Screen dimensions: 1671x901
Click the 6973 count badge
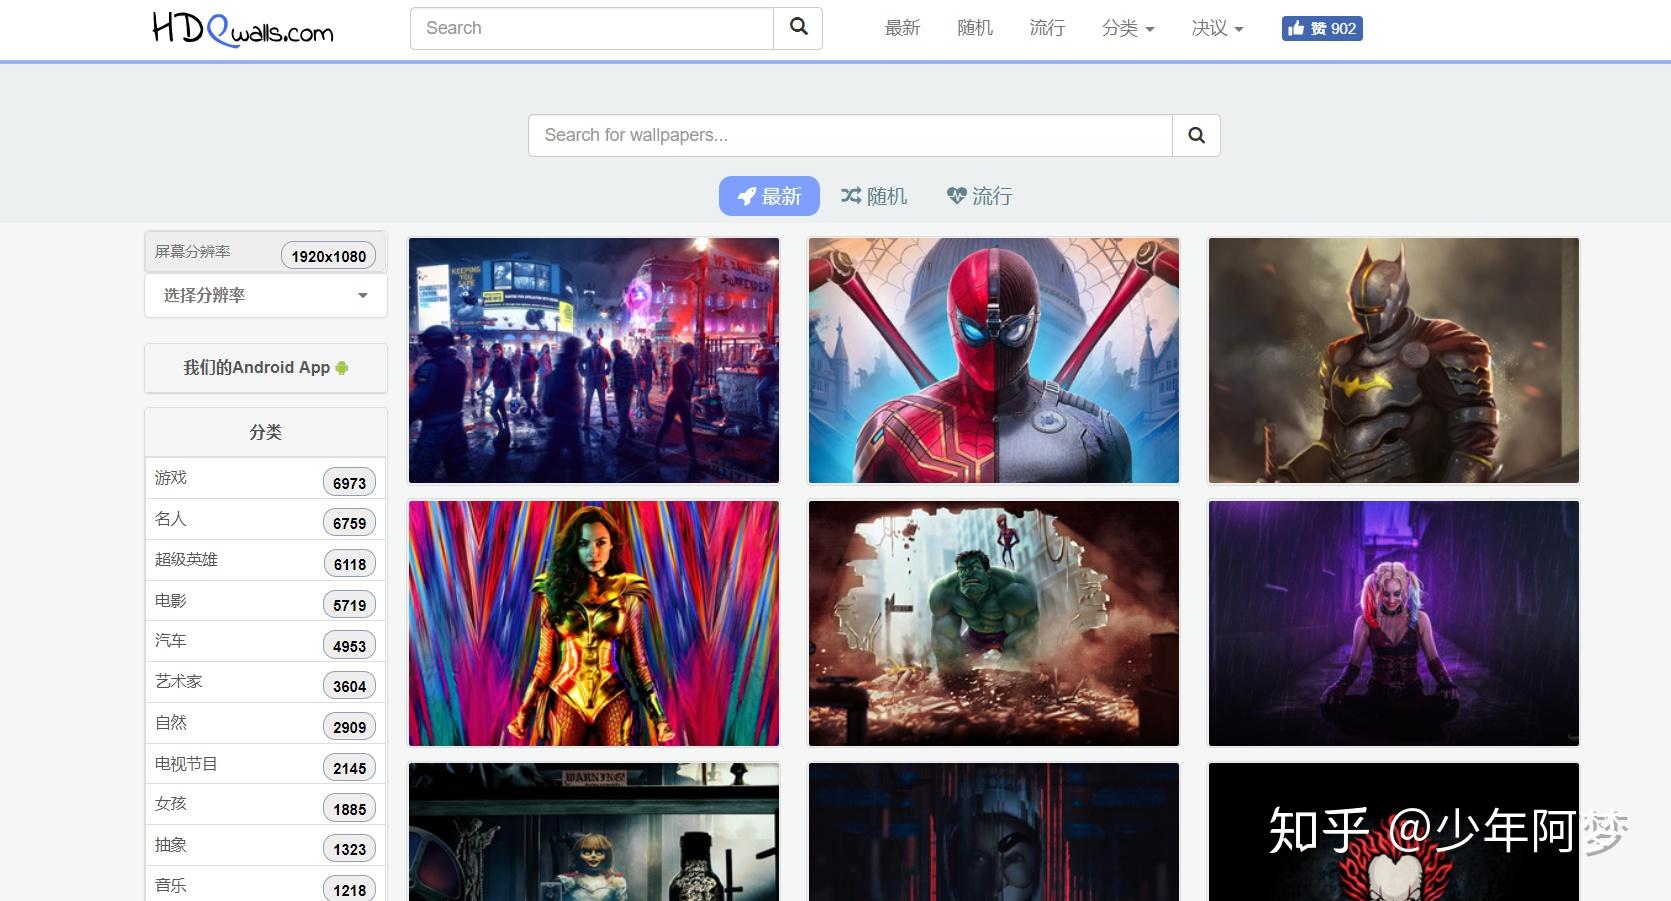[x=349, y=483]
